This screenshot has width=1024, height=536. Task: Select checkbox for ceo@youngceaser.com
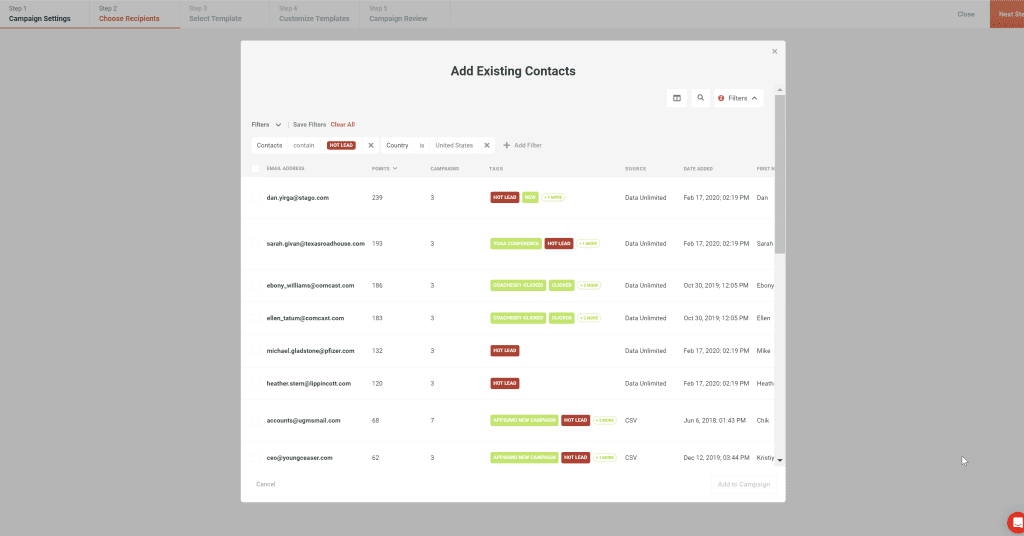(x=255, y=458)
